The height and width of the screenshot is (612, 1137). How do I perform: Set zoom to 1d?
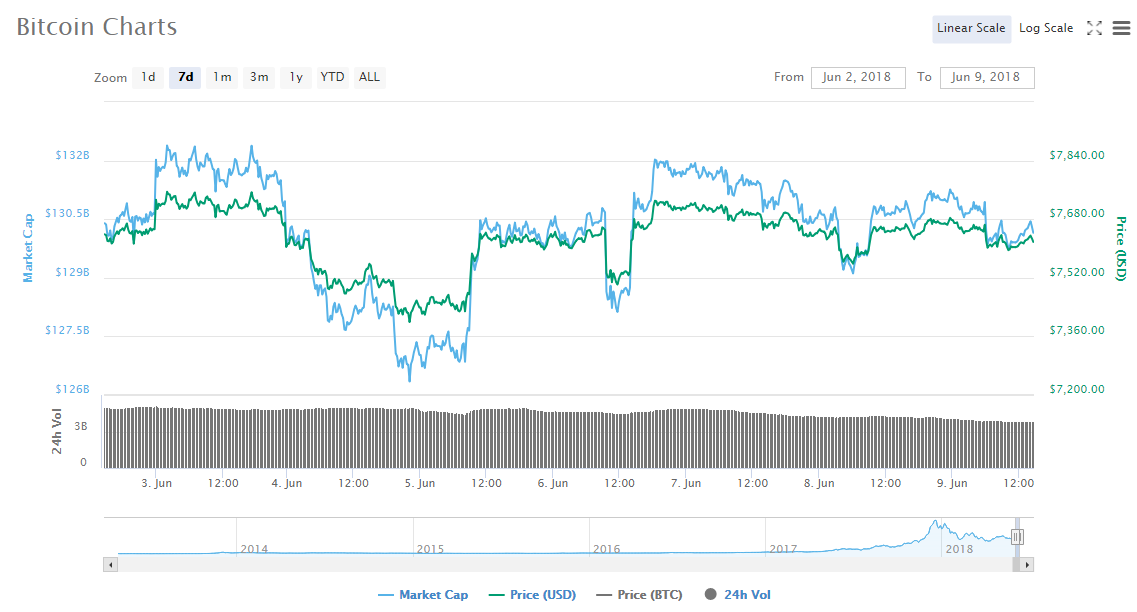click(148, 77)
